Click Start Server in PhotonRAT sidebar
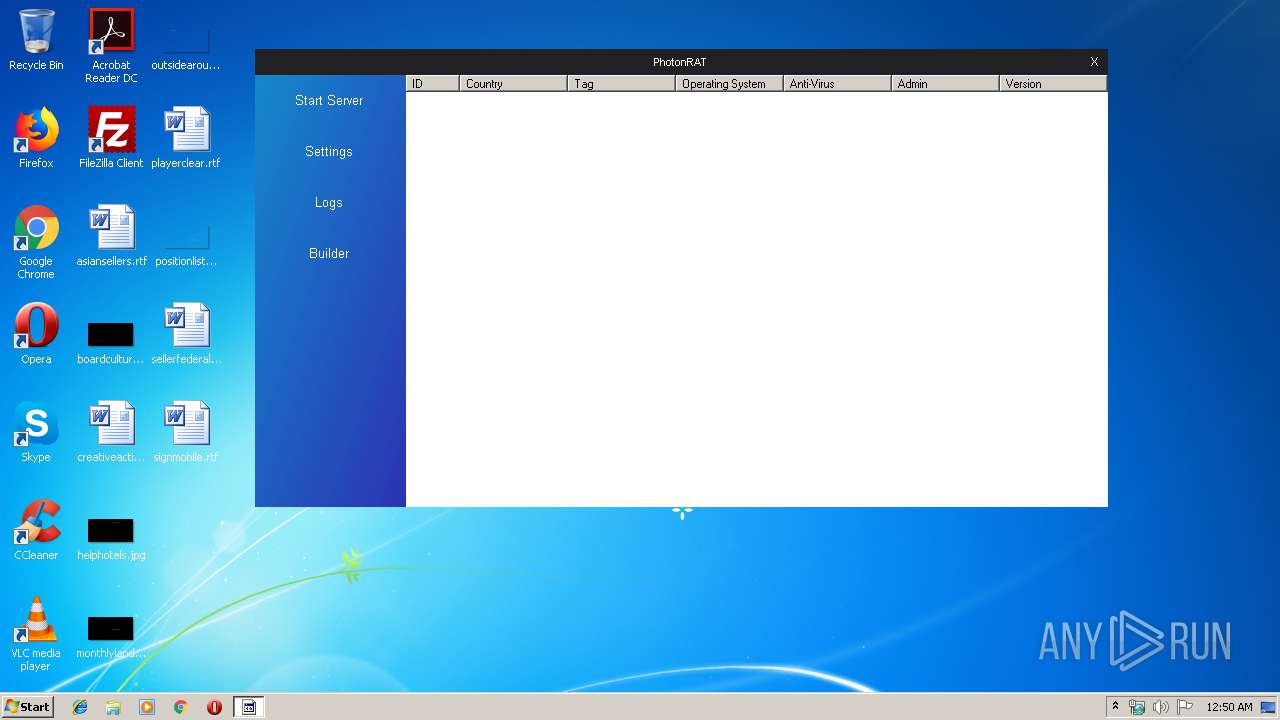Screen dimensions: 1280x720 point(329,101)
